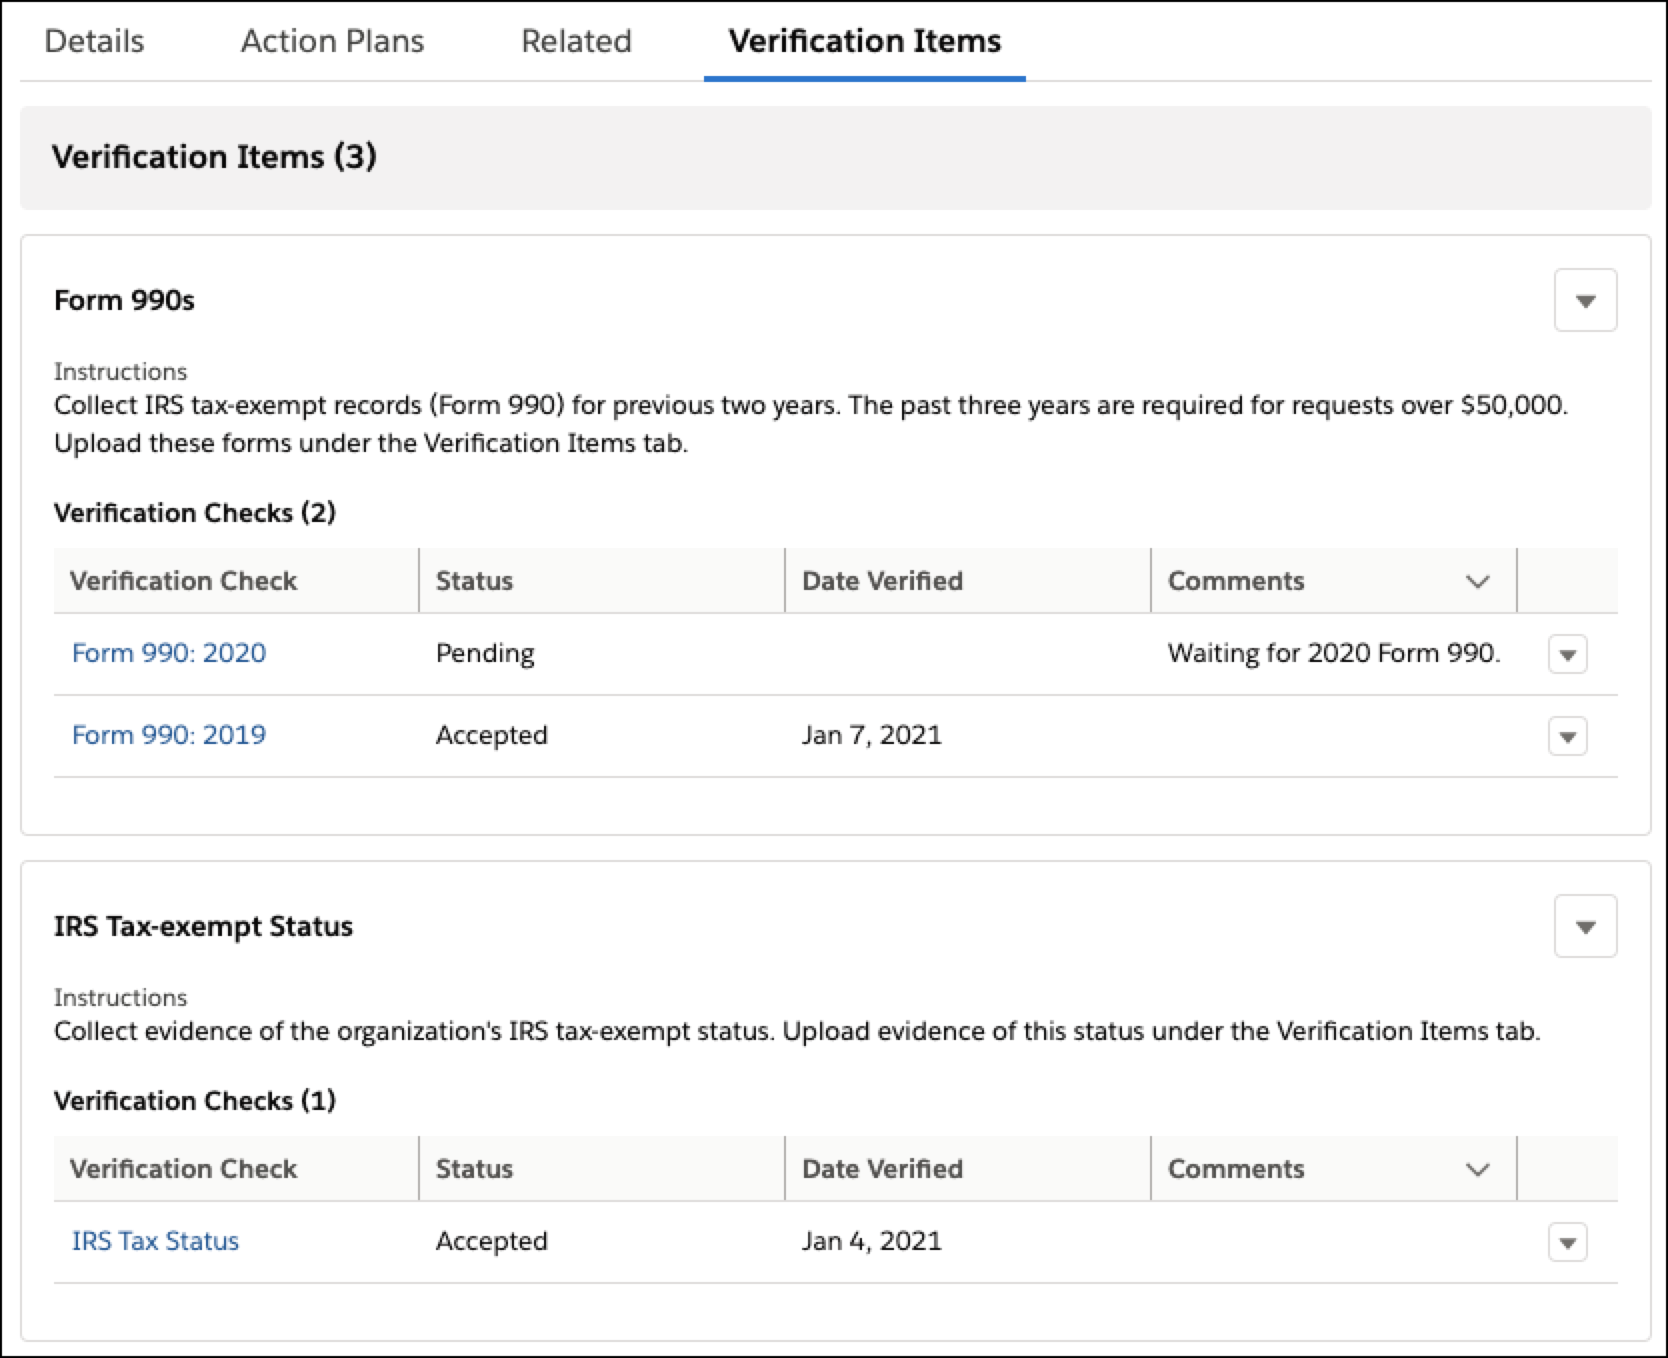Viewport: 1668px width, 1358px height.
Task: Open the Form 990s card actions menu
Action: point(1586,299)
